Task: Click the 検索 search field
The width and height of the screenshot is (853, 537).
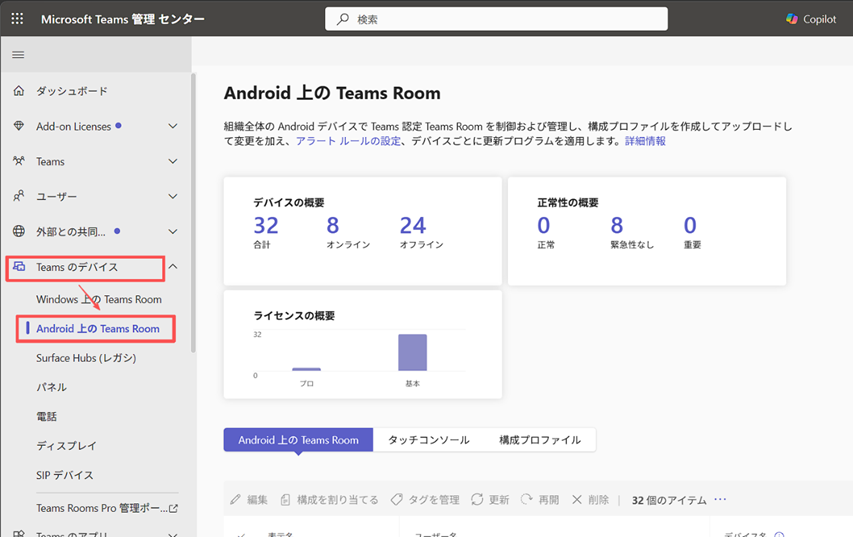Action: point(496,19)
